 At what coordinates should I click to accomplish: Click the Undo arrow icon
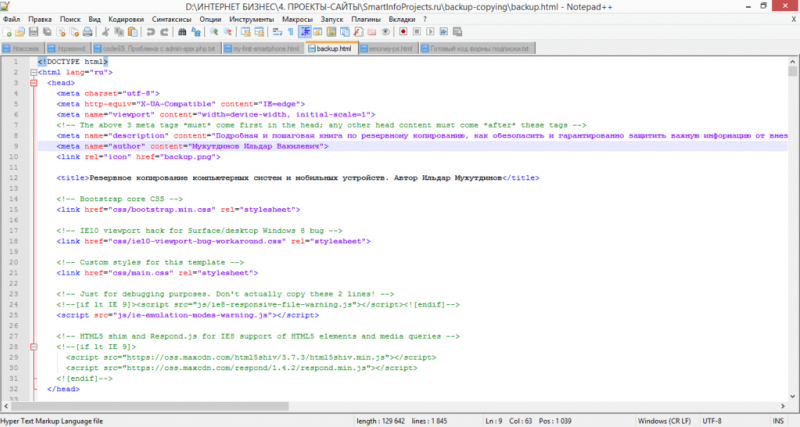[x=151, y=32]
